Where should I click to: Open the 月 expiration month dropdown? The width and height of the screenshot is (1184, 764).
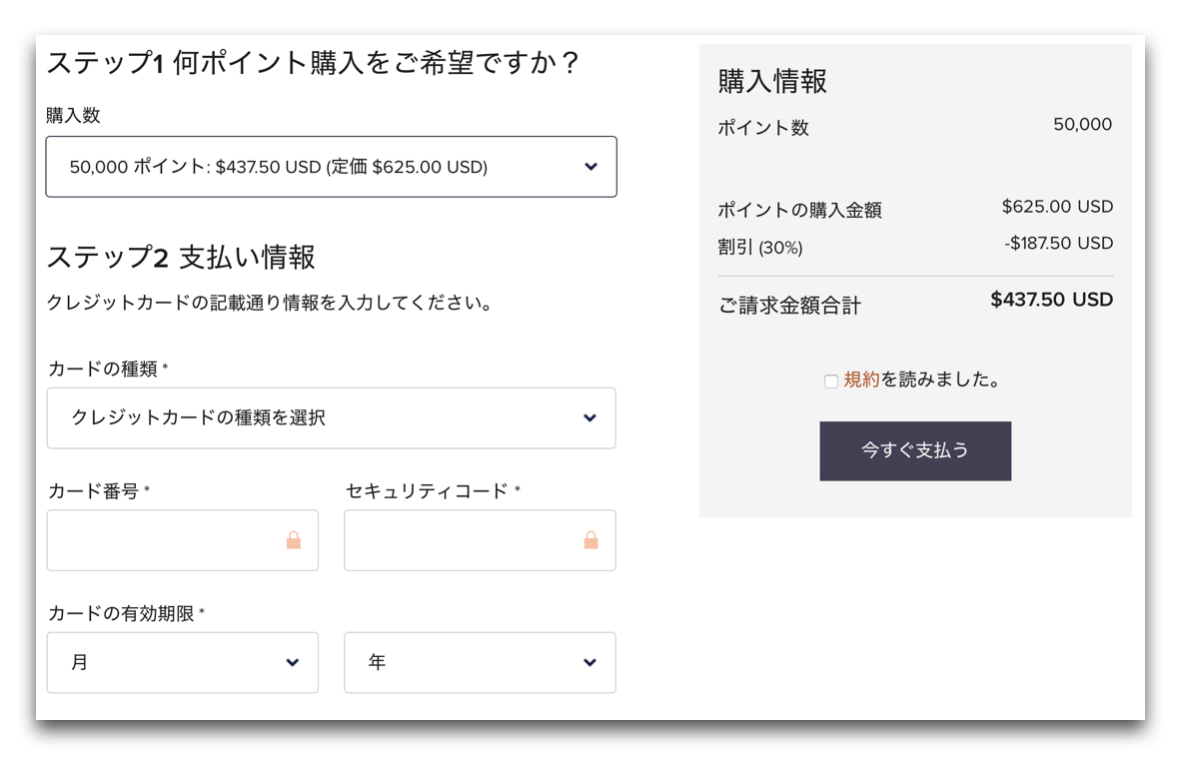pos(183,663)
